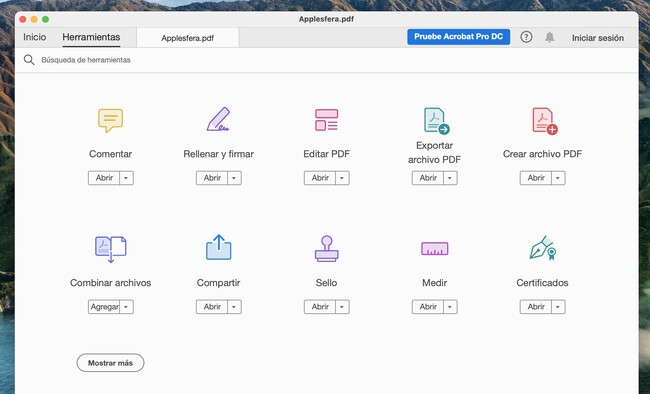Close the window with red button

(x=23, y=19)
